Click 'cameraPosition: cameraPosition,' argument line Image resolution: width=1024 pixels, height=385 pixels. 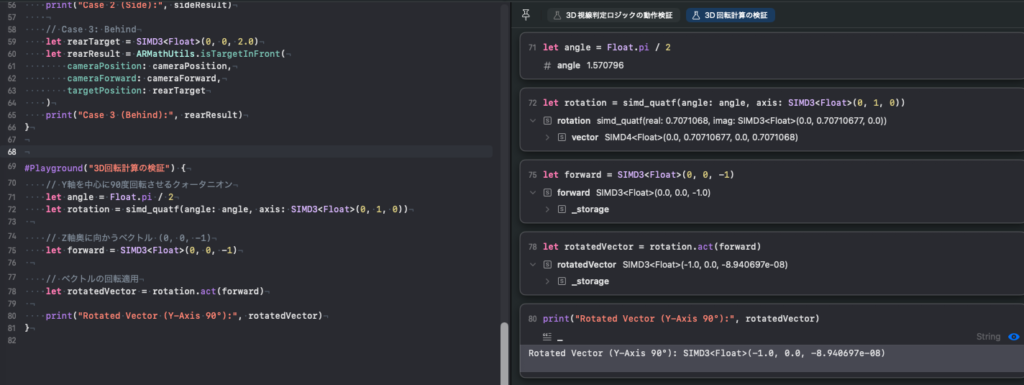coord(149,66)
